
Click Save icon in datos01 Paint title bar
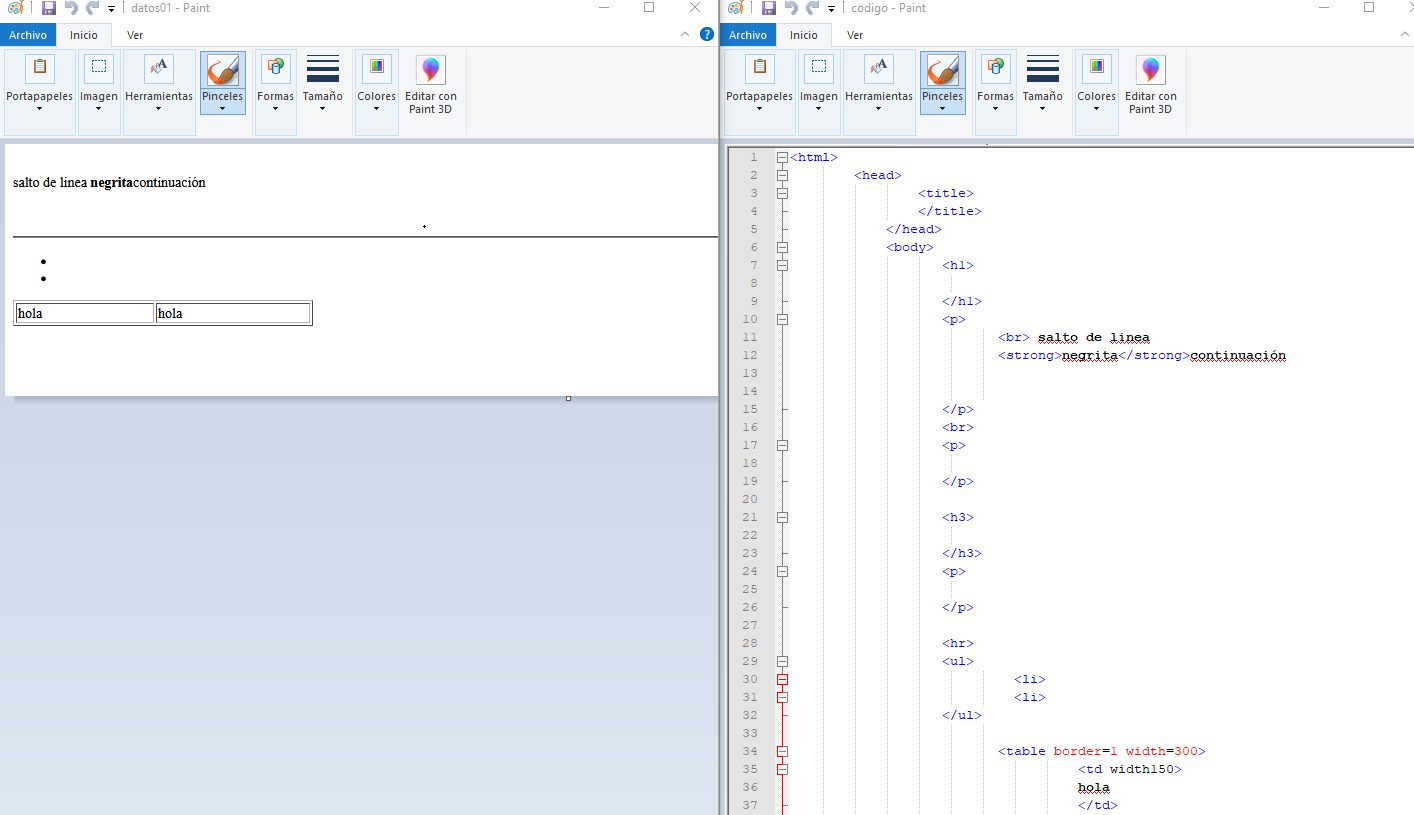(48, 8)
